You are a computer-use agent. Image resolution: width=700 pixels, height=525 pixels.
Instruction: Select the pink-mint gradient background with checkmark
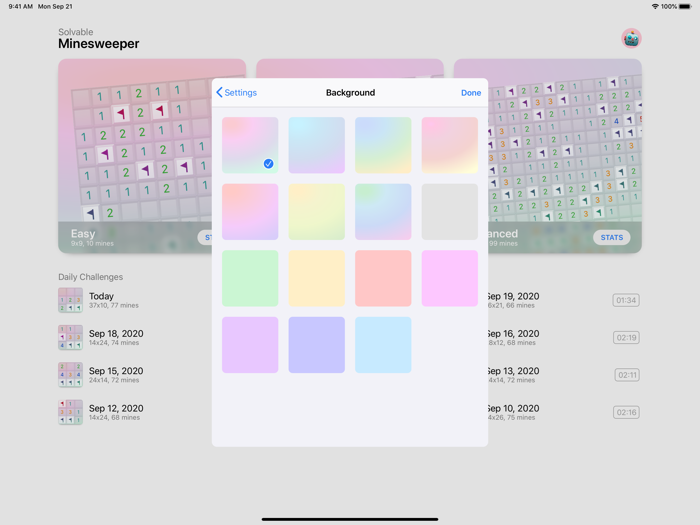click(250, 145)
